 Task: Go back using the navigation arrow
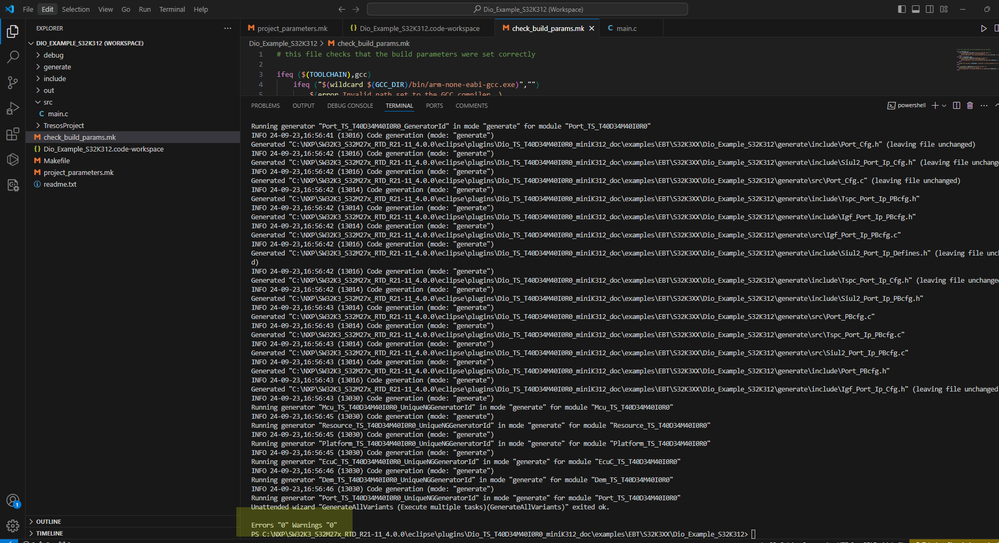[341, 9]
